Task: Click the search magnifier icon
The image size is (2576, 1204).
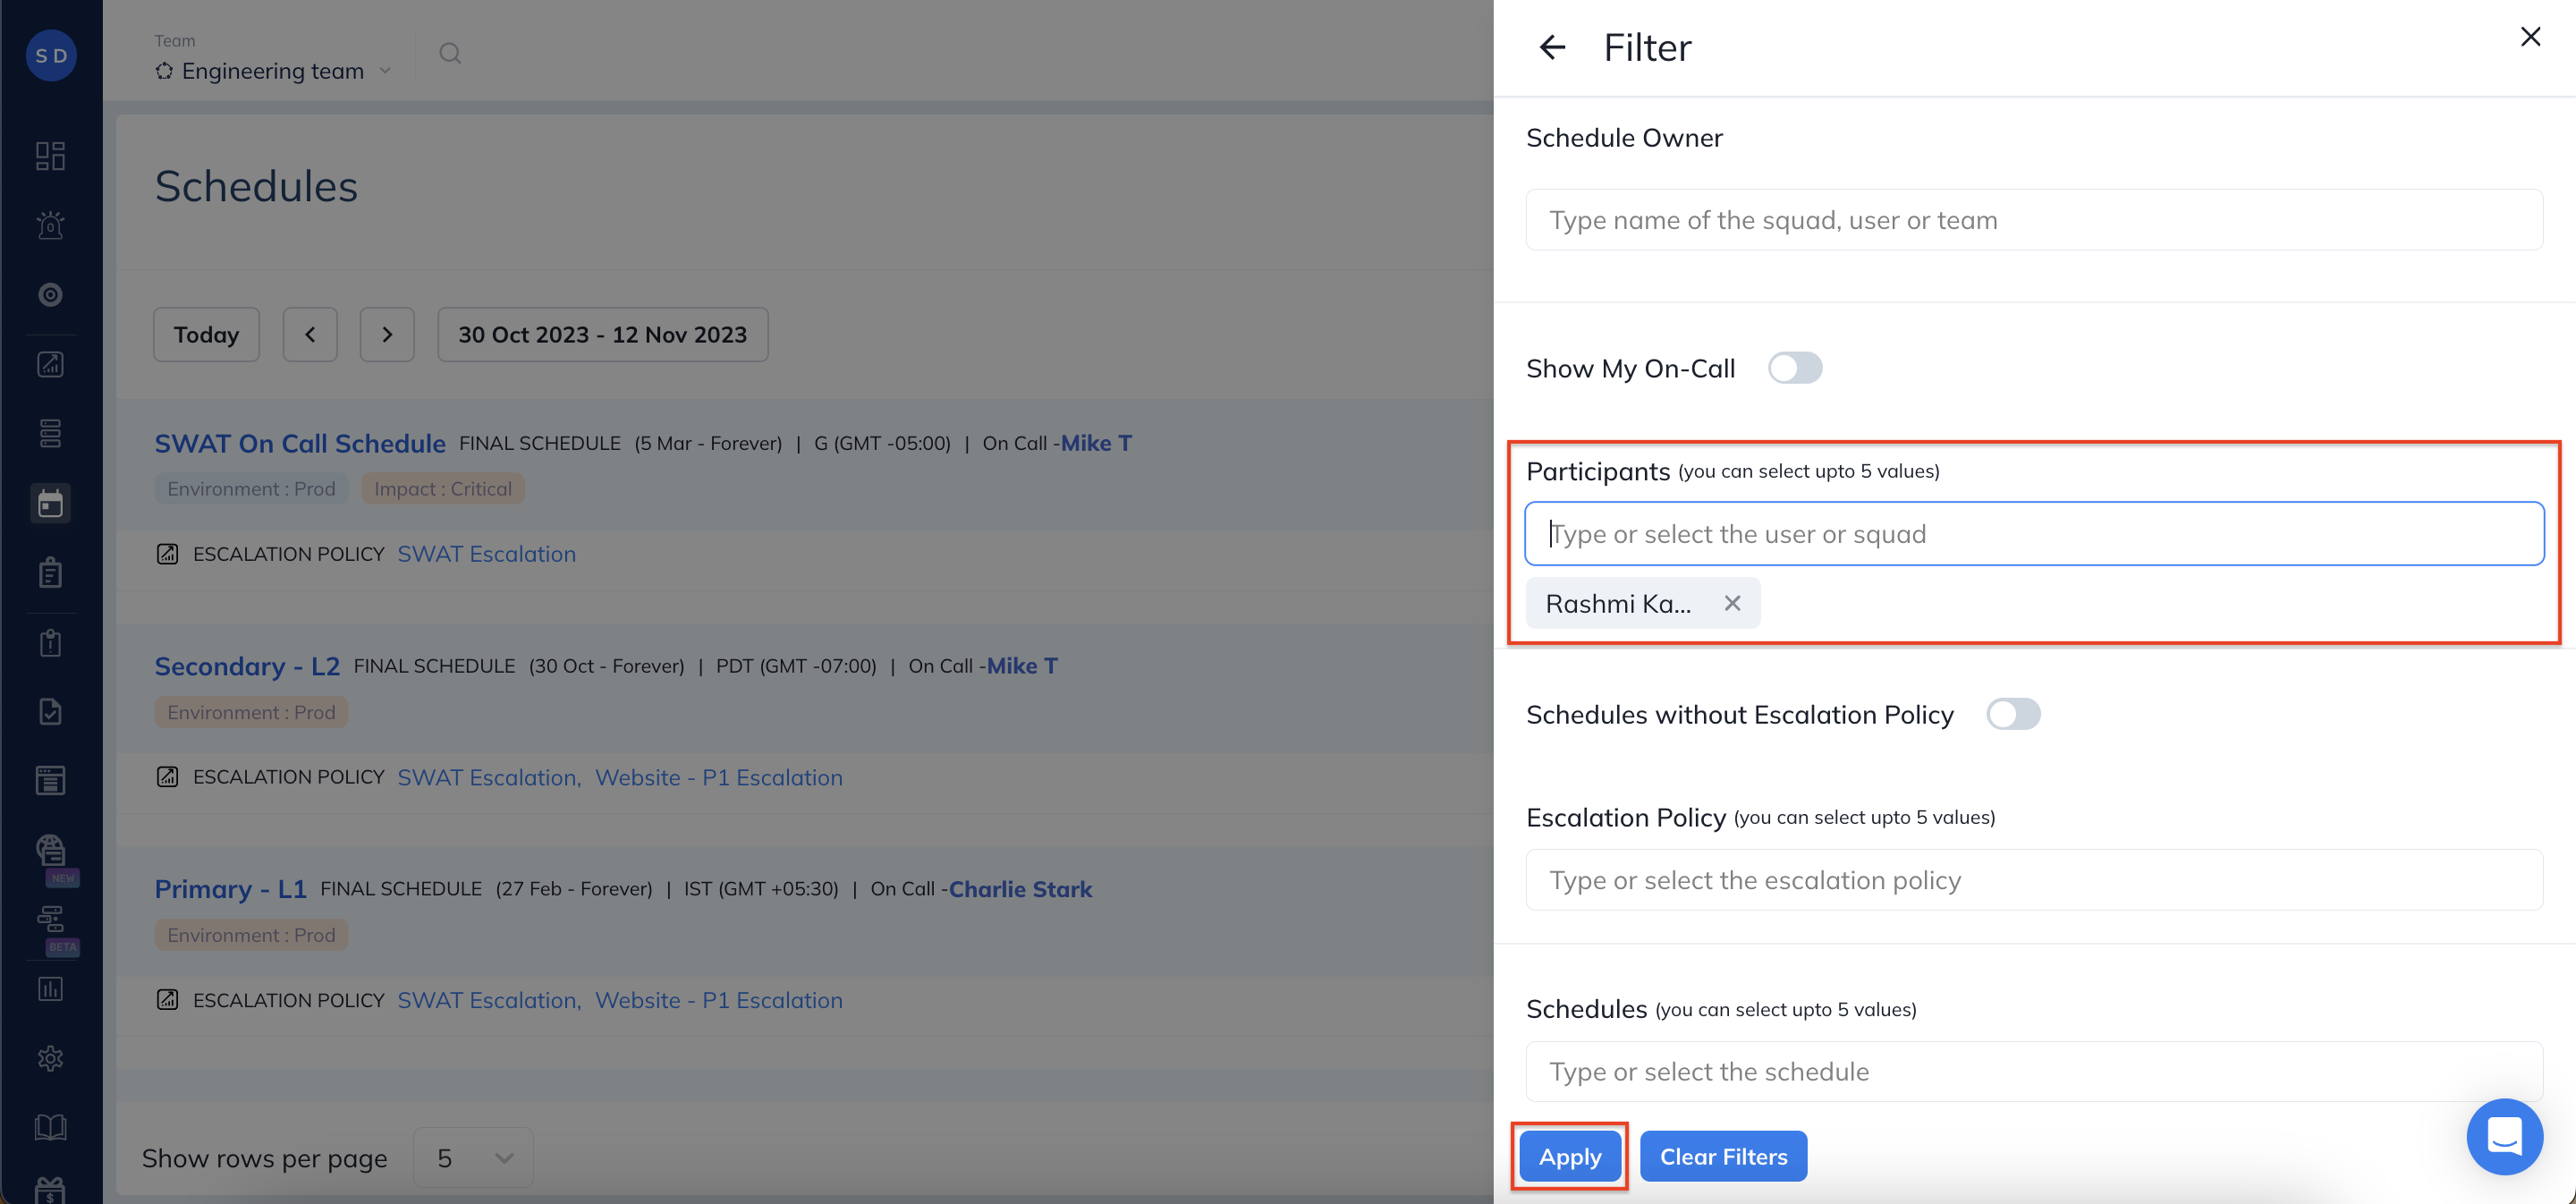Action: pyautogui.click(x=450, y=53)
